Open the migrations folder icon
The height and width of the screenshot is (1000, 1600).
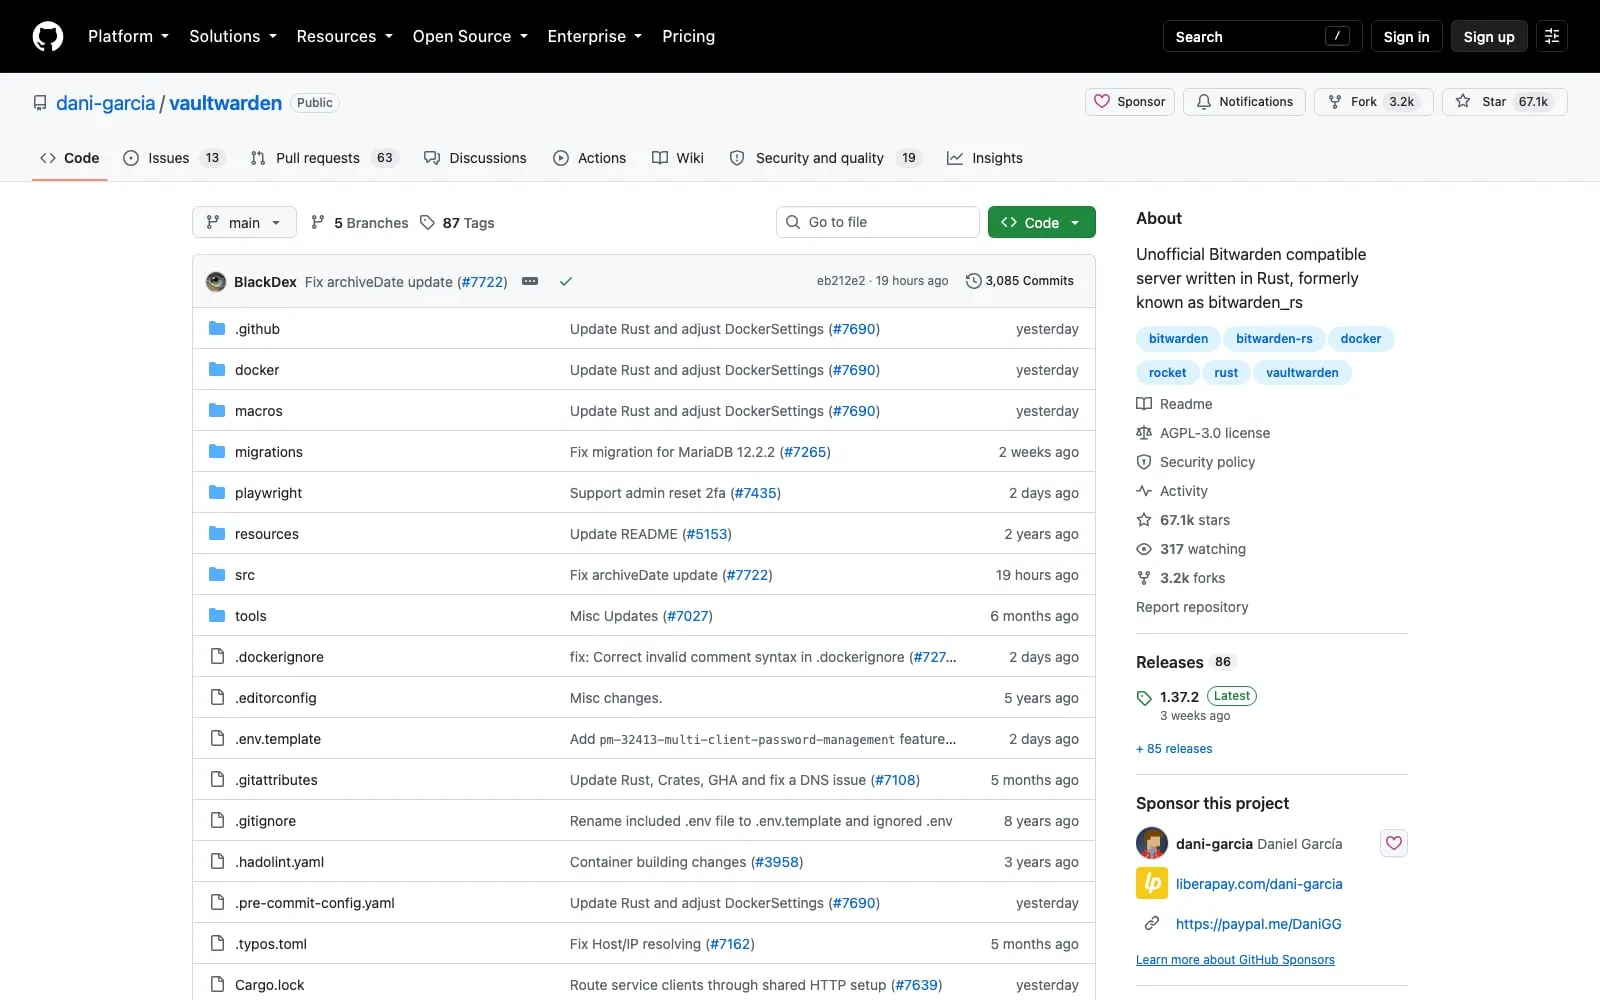tap(217, 451)
